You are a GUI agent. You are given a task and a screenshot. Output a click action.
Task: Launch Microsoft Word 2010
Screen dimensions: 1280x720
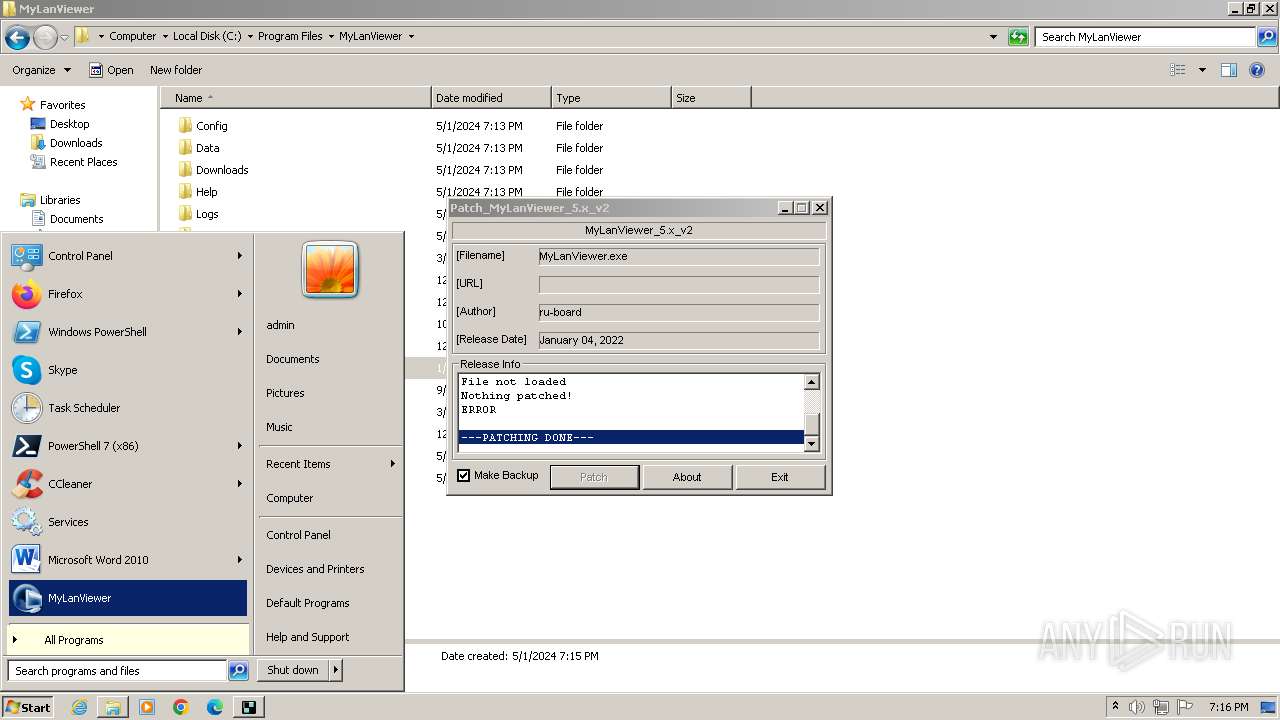point(127,560)
